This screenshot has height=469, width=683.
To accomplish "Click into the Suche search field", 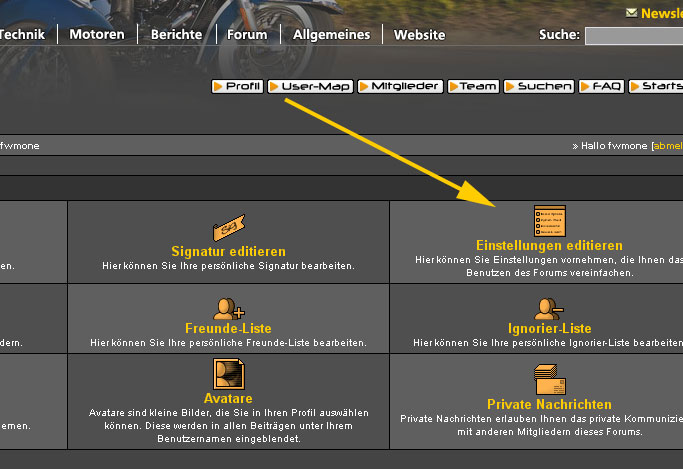I will [634, 36].
